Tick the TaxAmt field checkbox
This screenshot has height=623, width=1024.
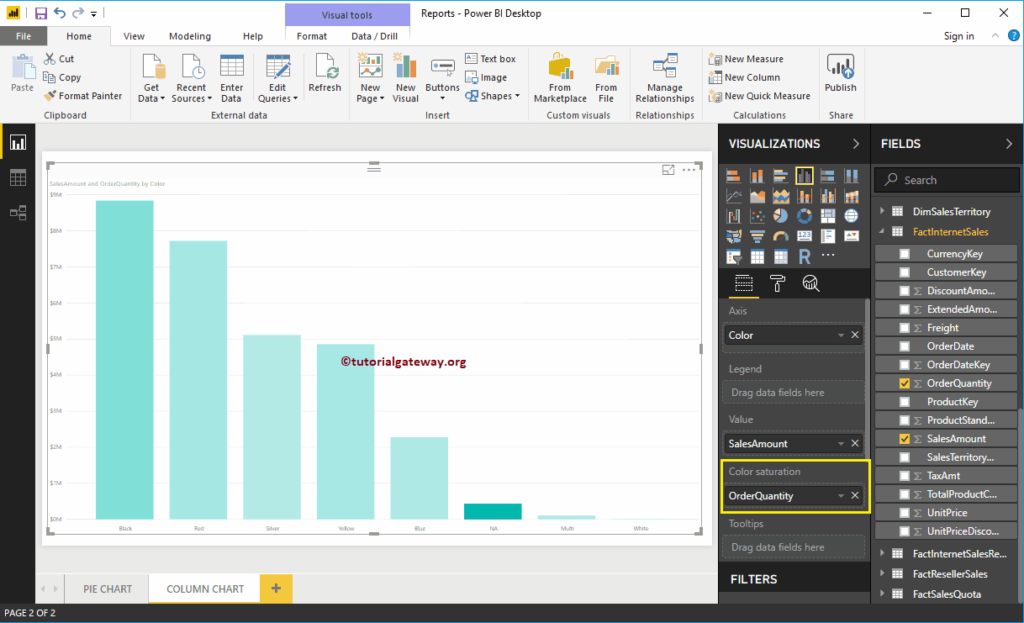point(904,476)
